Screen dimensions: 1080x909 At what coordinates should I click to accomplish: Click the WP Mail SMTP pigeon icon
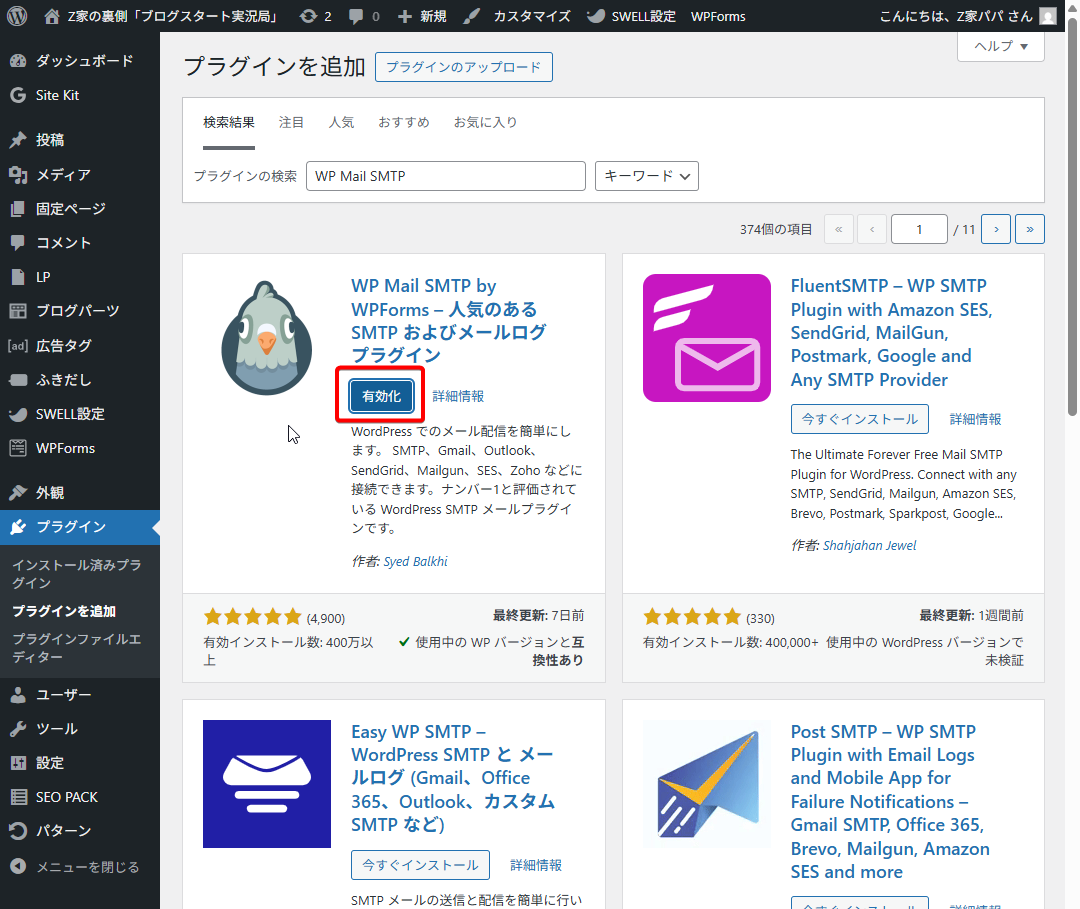(266, 337)
